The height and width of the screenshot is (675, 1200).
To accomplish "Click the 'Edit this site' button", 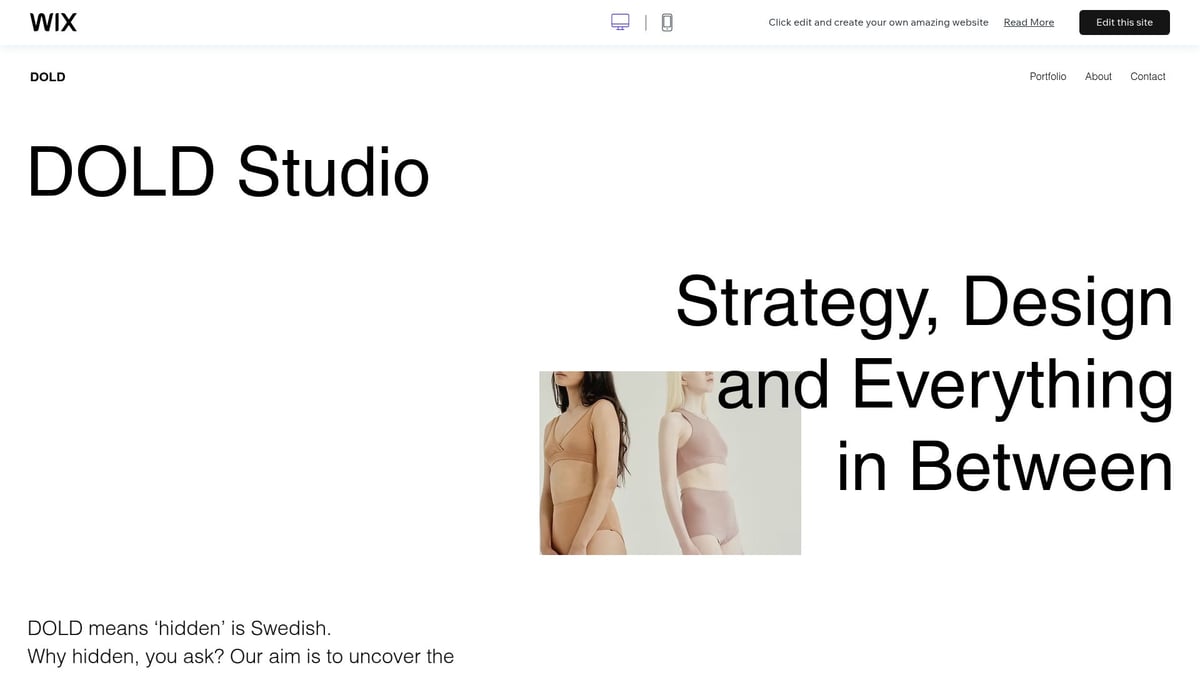I will pos(1124,22).
